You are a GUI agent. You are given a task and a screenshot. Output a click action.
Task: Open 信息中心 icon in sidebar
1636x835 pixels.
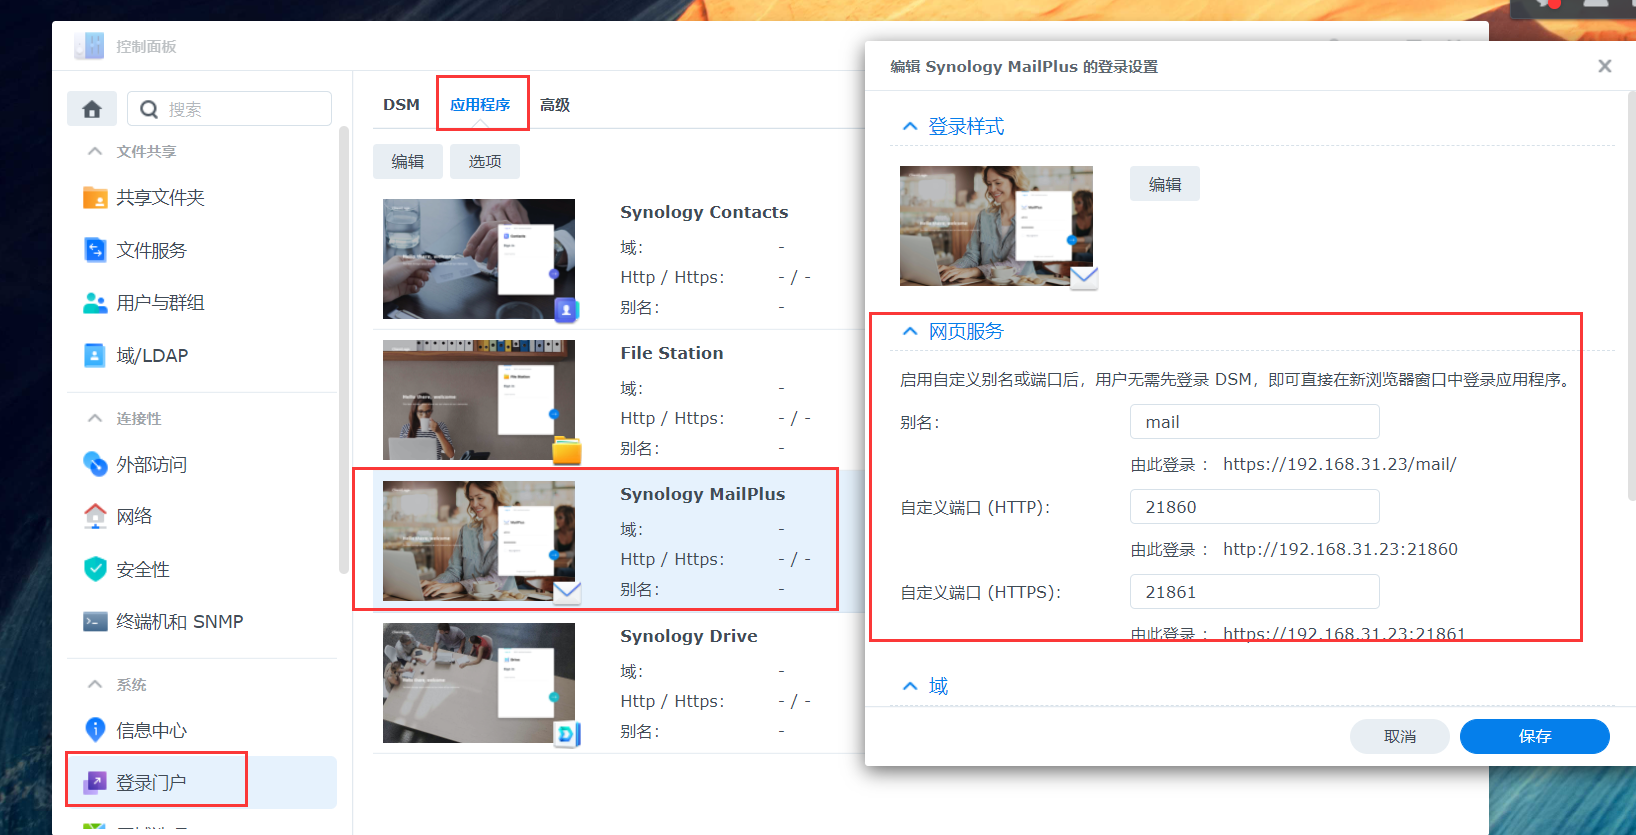click(95, 730)
